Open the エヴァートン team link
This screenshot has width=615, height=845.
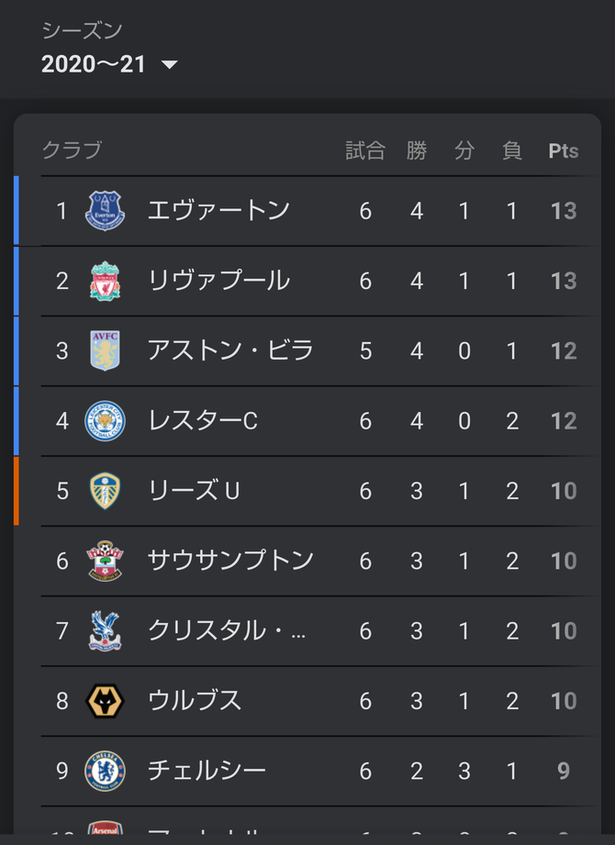point(219,211)
